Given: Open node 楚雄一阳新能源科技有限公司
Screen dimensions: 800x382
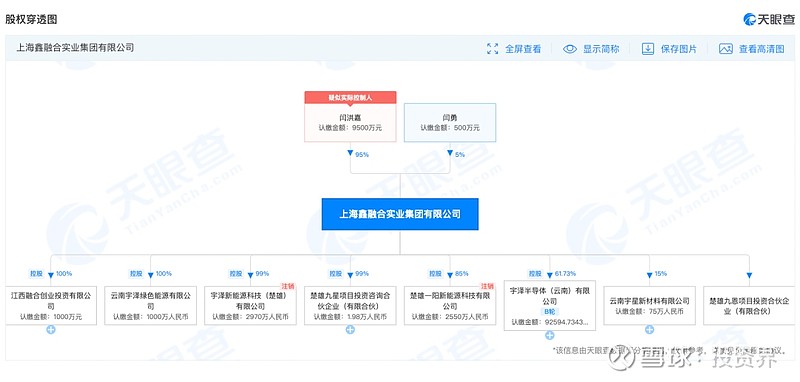Looking at the screenshot, I should coord(449,305).
